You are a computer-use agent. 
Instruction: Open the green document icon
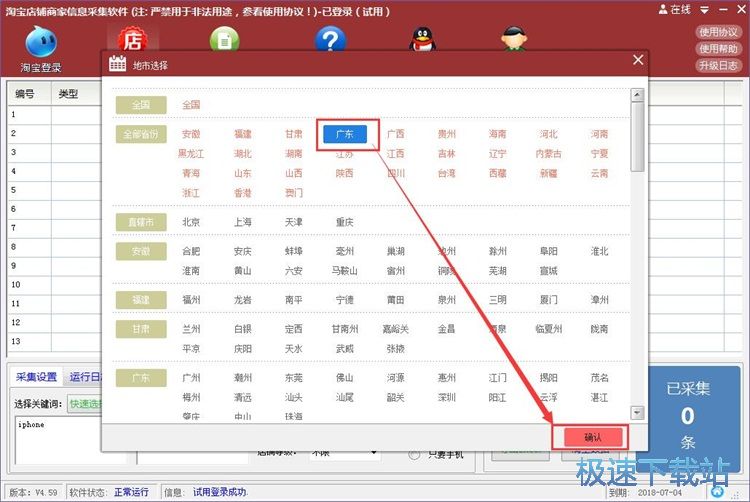[x=224, y=39]
